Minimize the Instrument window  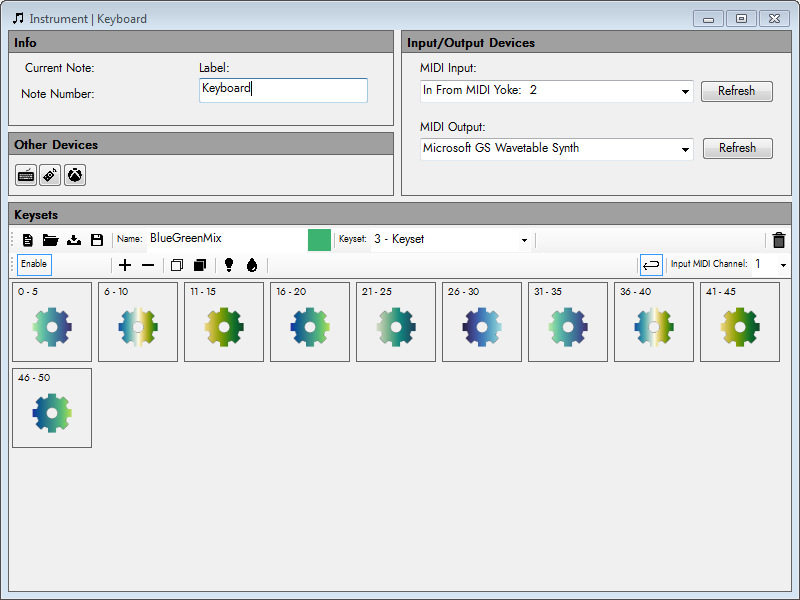pyautogui.click(x=708, y=19)
